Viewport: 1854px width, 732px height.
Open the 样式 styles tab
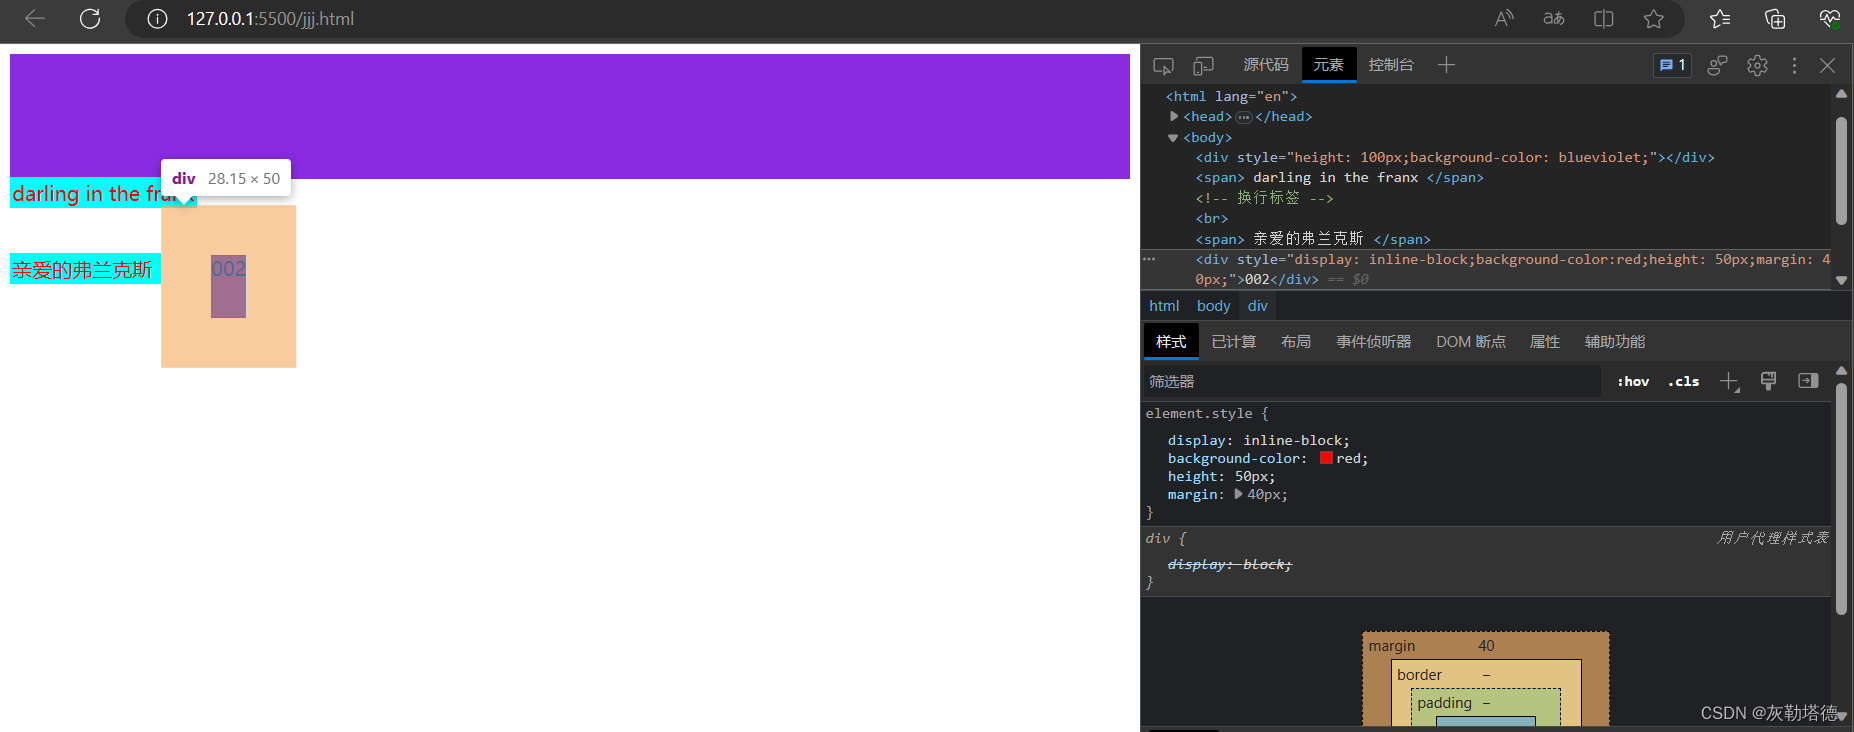(x=1171, y=342)
